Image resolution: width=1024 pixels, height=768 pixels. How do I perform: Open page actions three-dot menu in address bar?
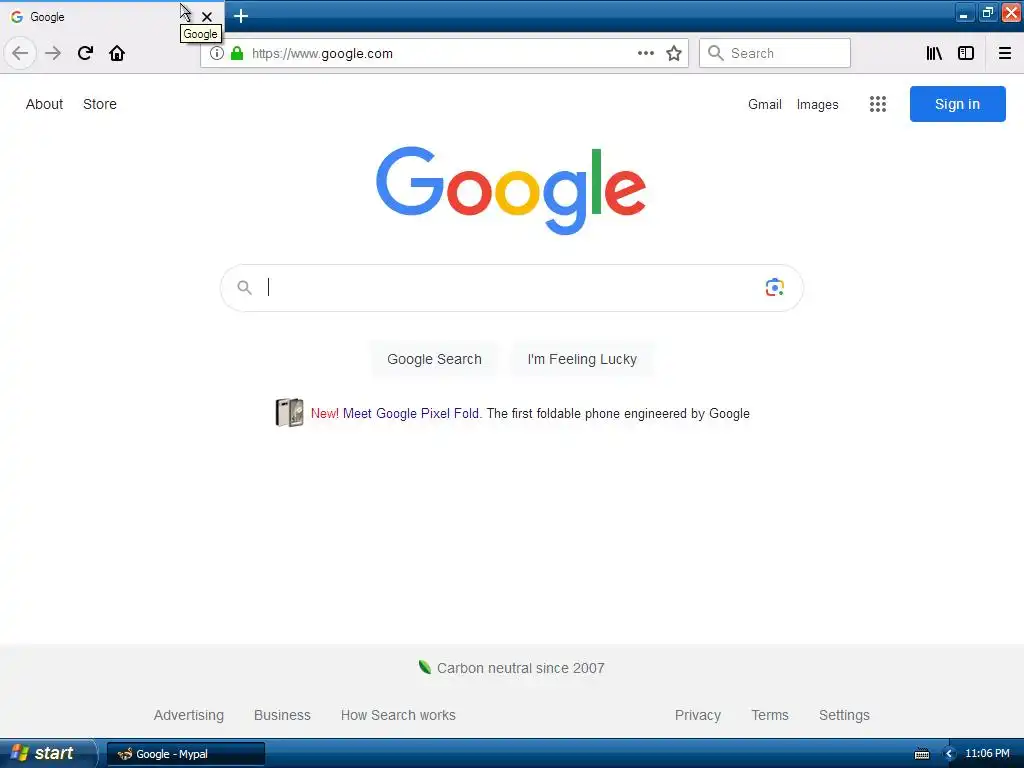pyautogui.click(x=646, y=53)
